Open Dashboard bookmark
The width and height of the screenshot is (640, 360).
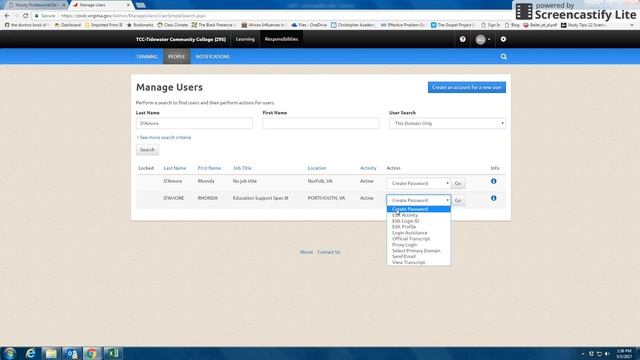coord(68,25)
